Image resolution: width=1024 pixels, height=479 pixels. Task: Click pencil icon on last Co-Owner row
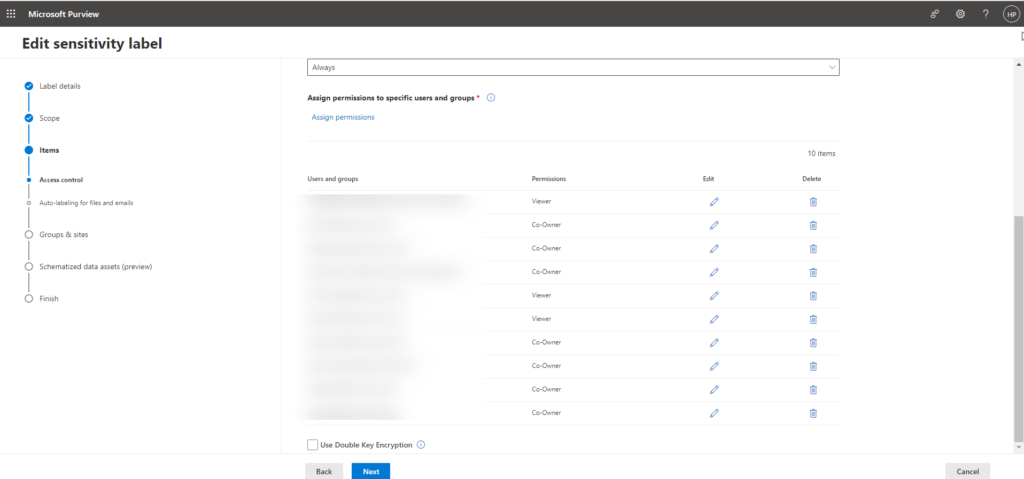click(714, 413)
